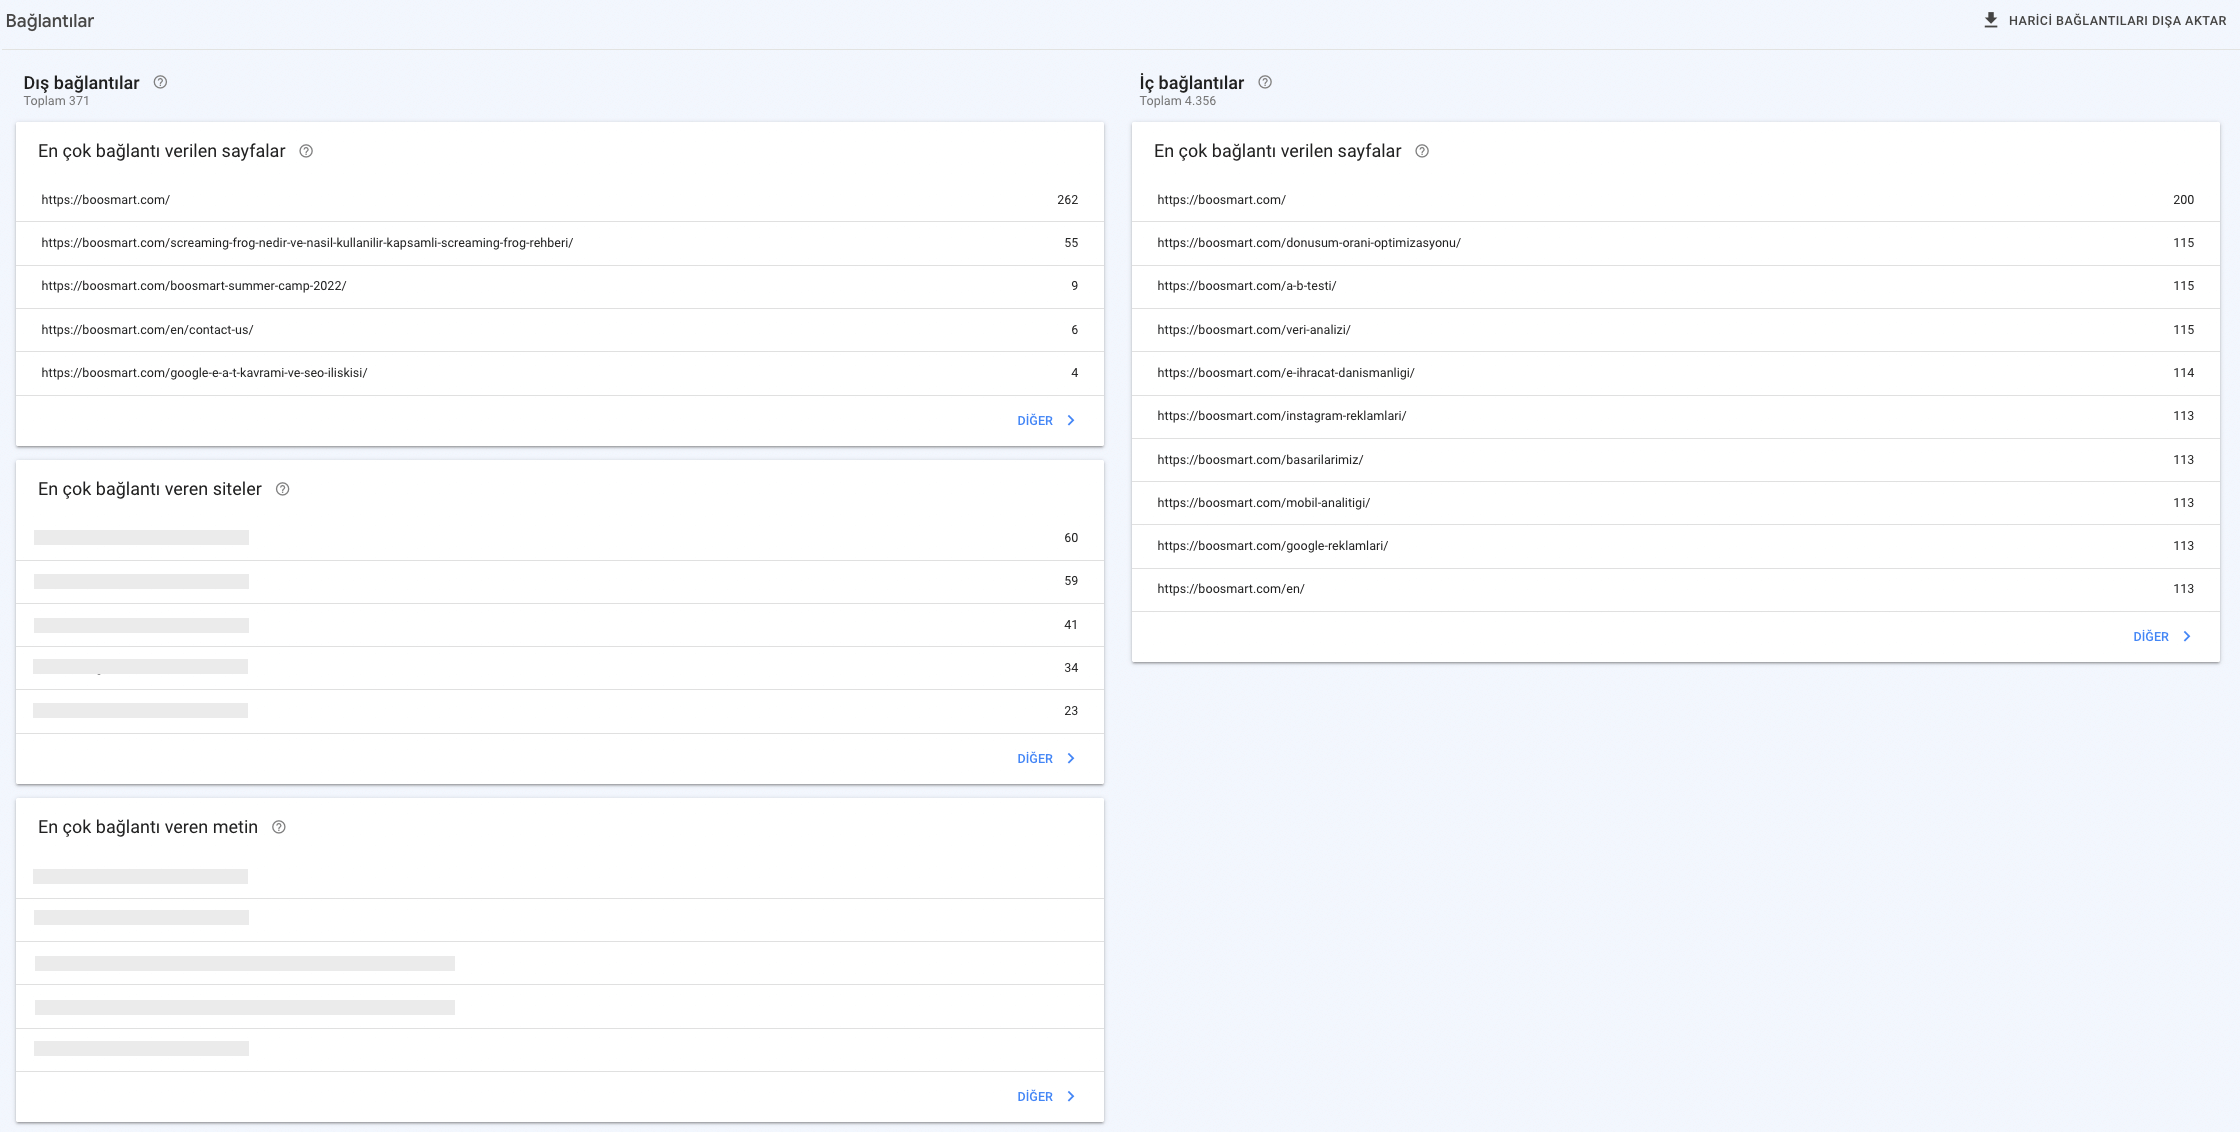Viewport: 2240px width, 1132px height.
Task: Click help icon in internal En çok bağlantı verilen sayfalar
Action: pos(1422,151)
